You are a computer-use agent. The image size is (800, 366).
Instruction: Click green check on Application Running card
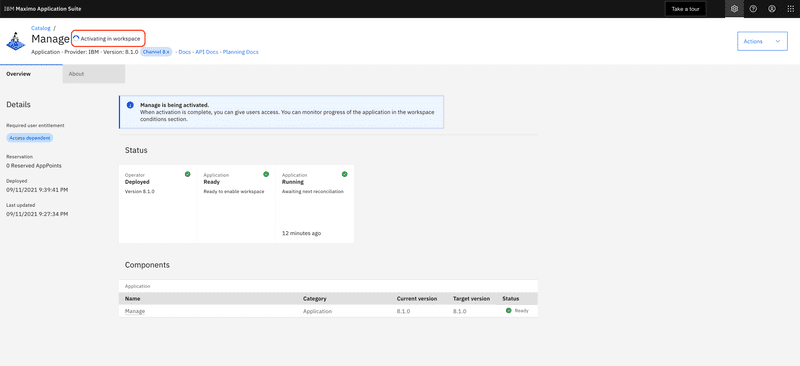(344, 174)
